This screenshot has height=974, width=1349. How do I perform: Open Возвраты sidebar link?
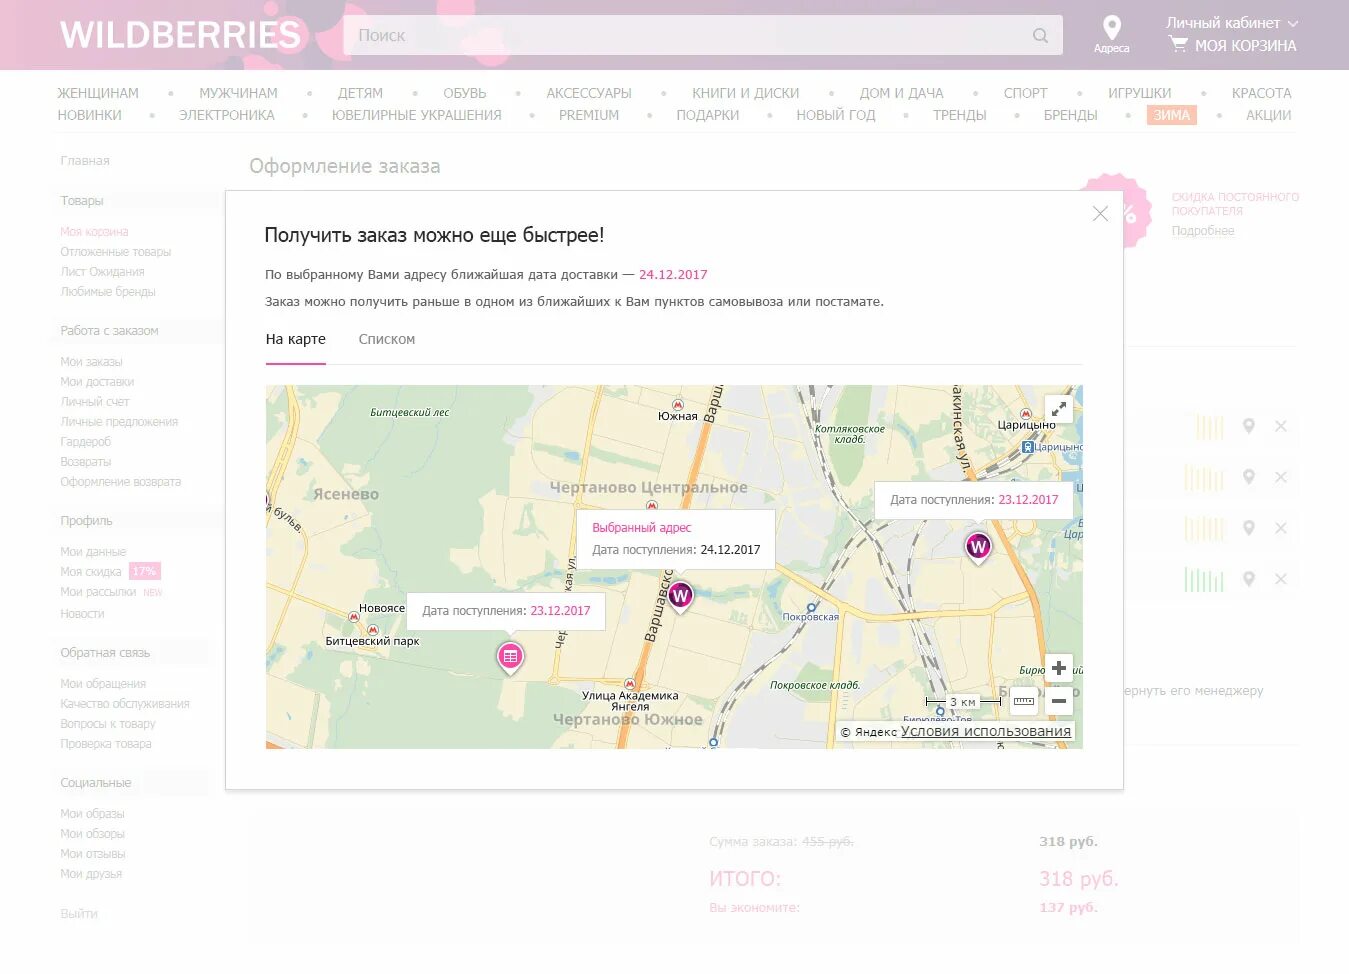pyautogui.click(x=86, y=462)
